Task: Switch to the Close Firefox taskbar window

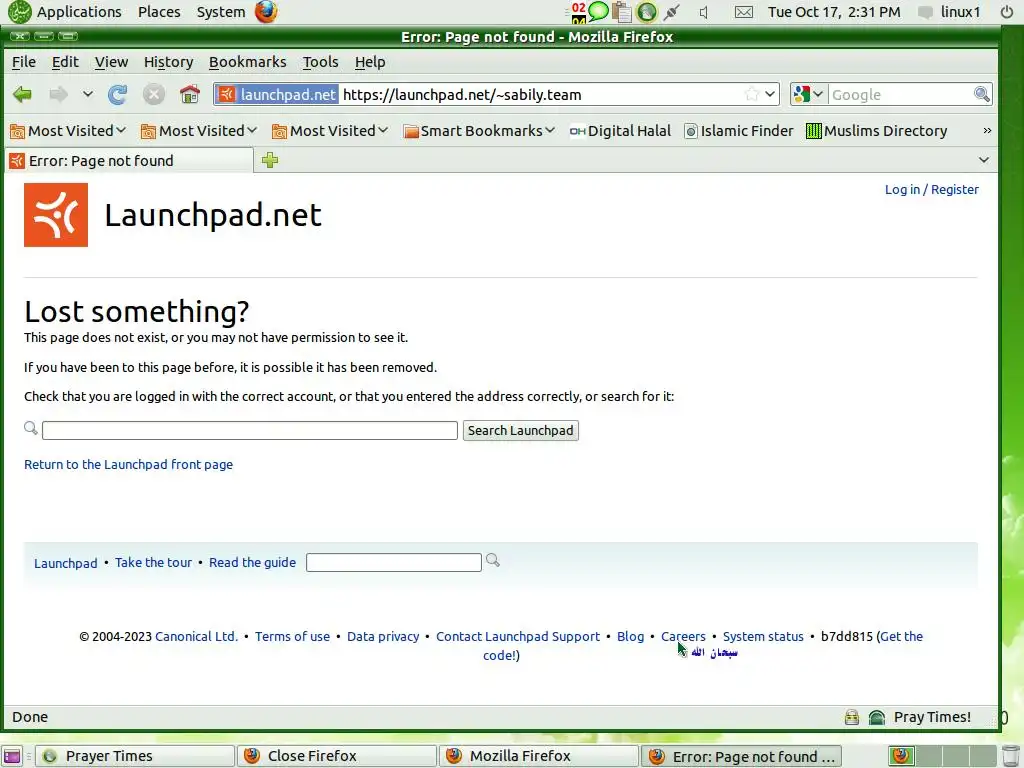Action: (336, 756)
